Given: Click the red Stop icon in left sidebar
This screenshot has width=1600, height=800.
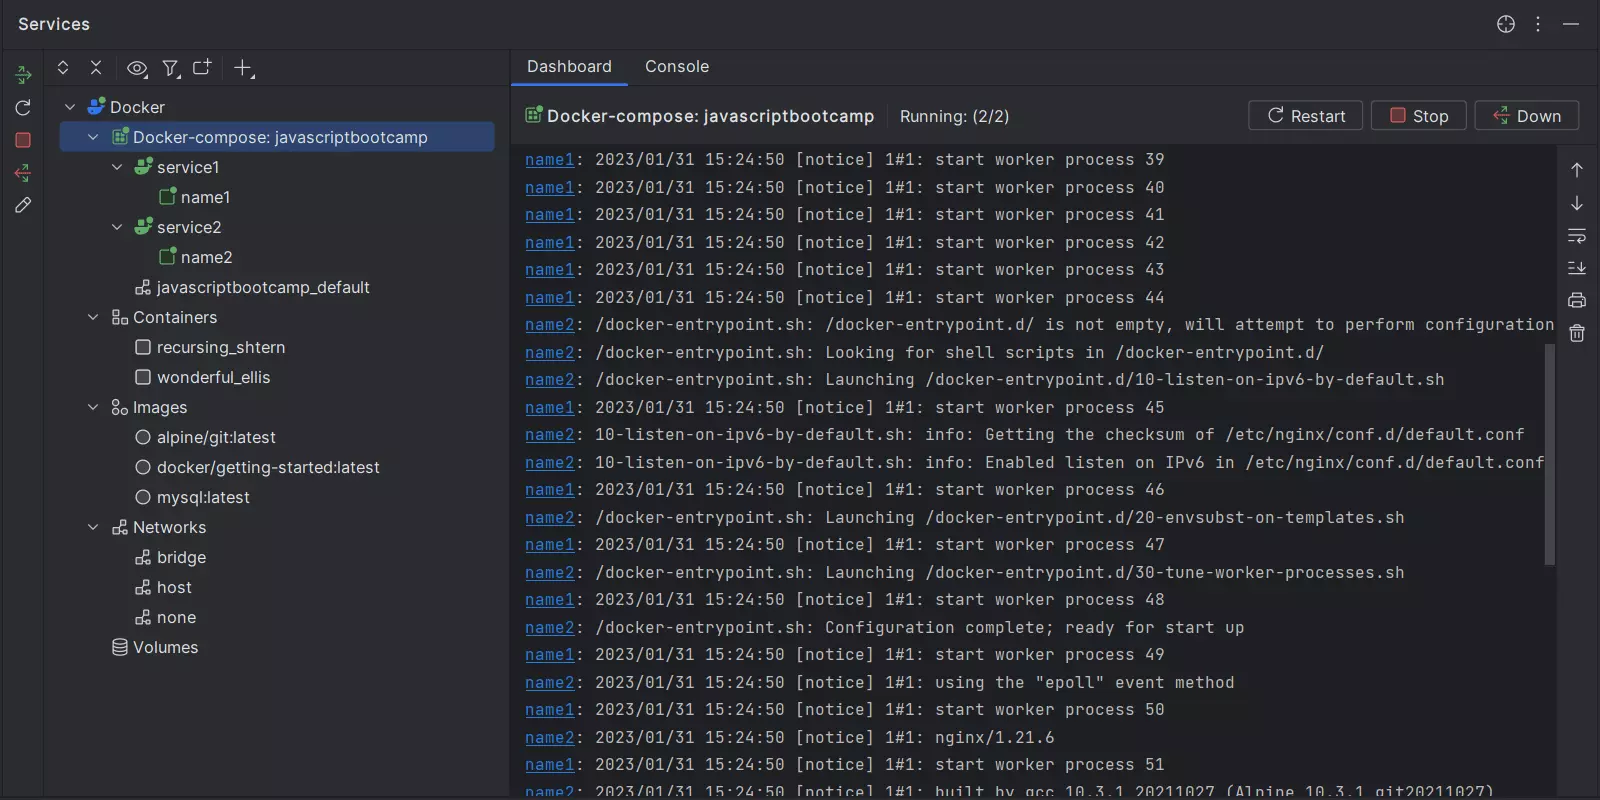Looking at the screenshot, I should [23, 140].
